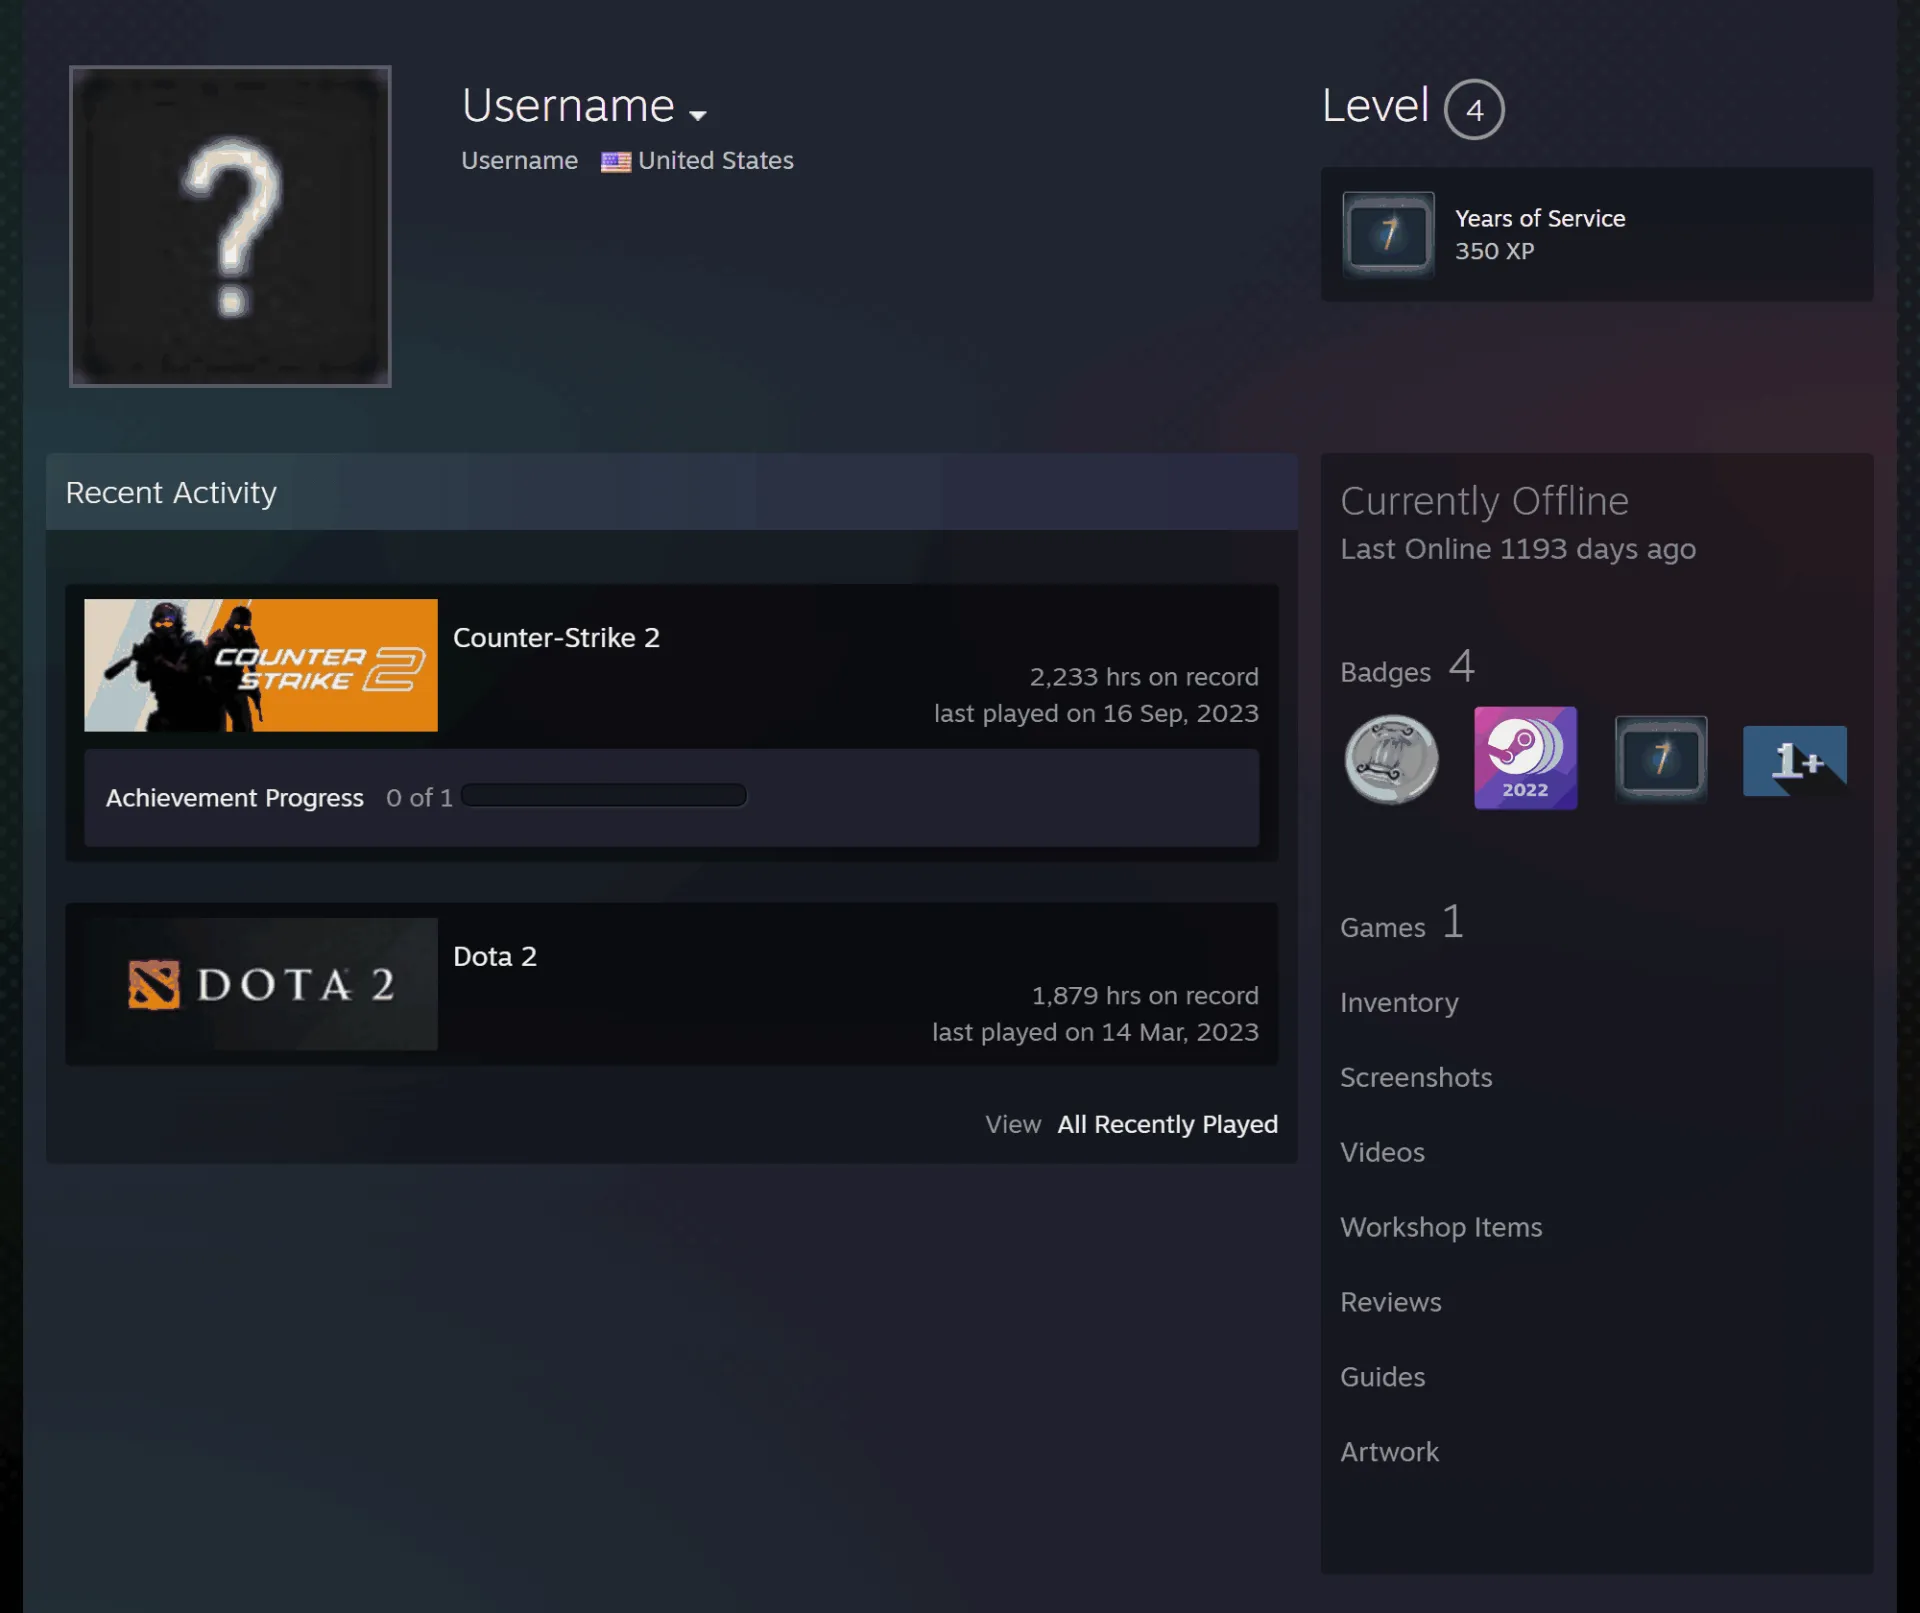Expand the Username dropdown arrow

698,115
